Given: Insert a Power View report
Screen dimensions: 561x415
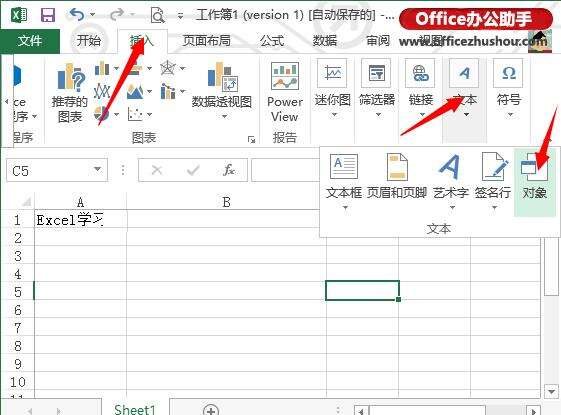Looking at the screenshot, I should [x=285, y=92].
